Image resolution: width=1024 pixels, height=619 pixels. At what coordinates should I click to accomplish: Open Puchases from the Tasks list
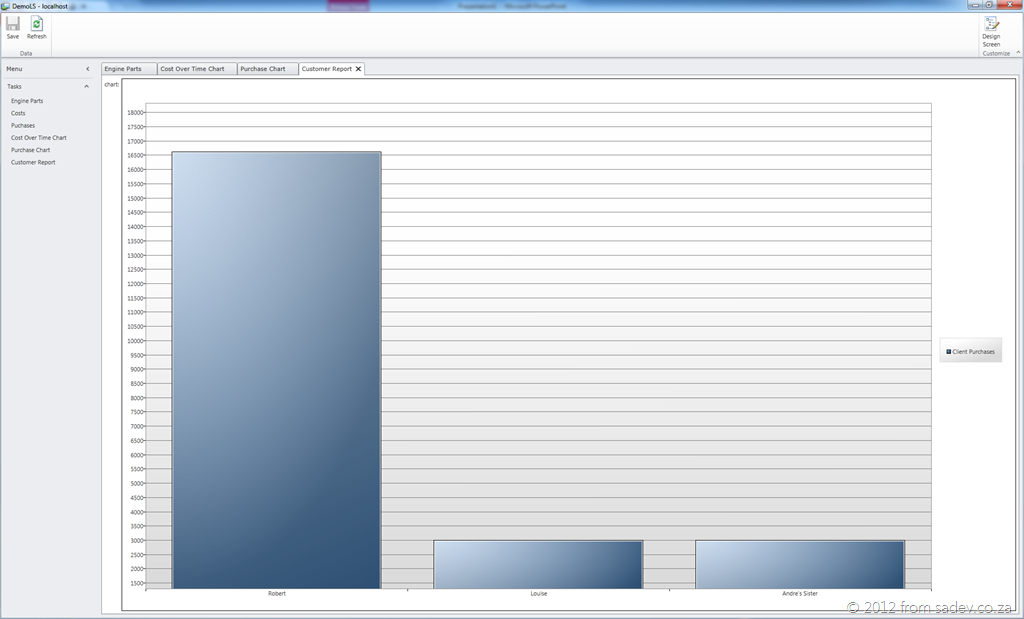pos(23,125)
